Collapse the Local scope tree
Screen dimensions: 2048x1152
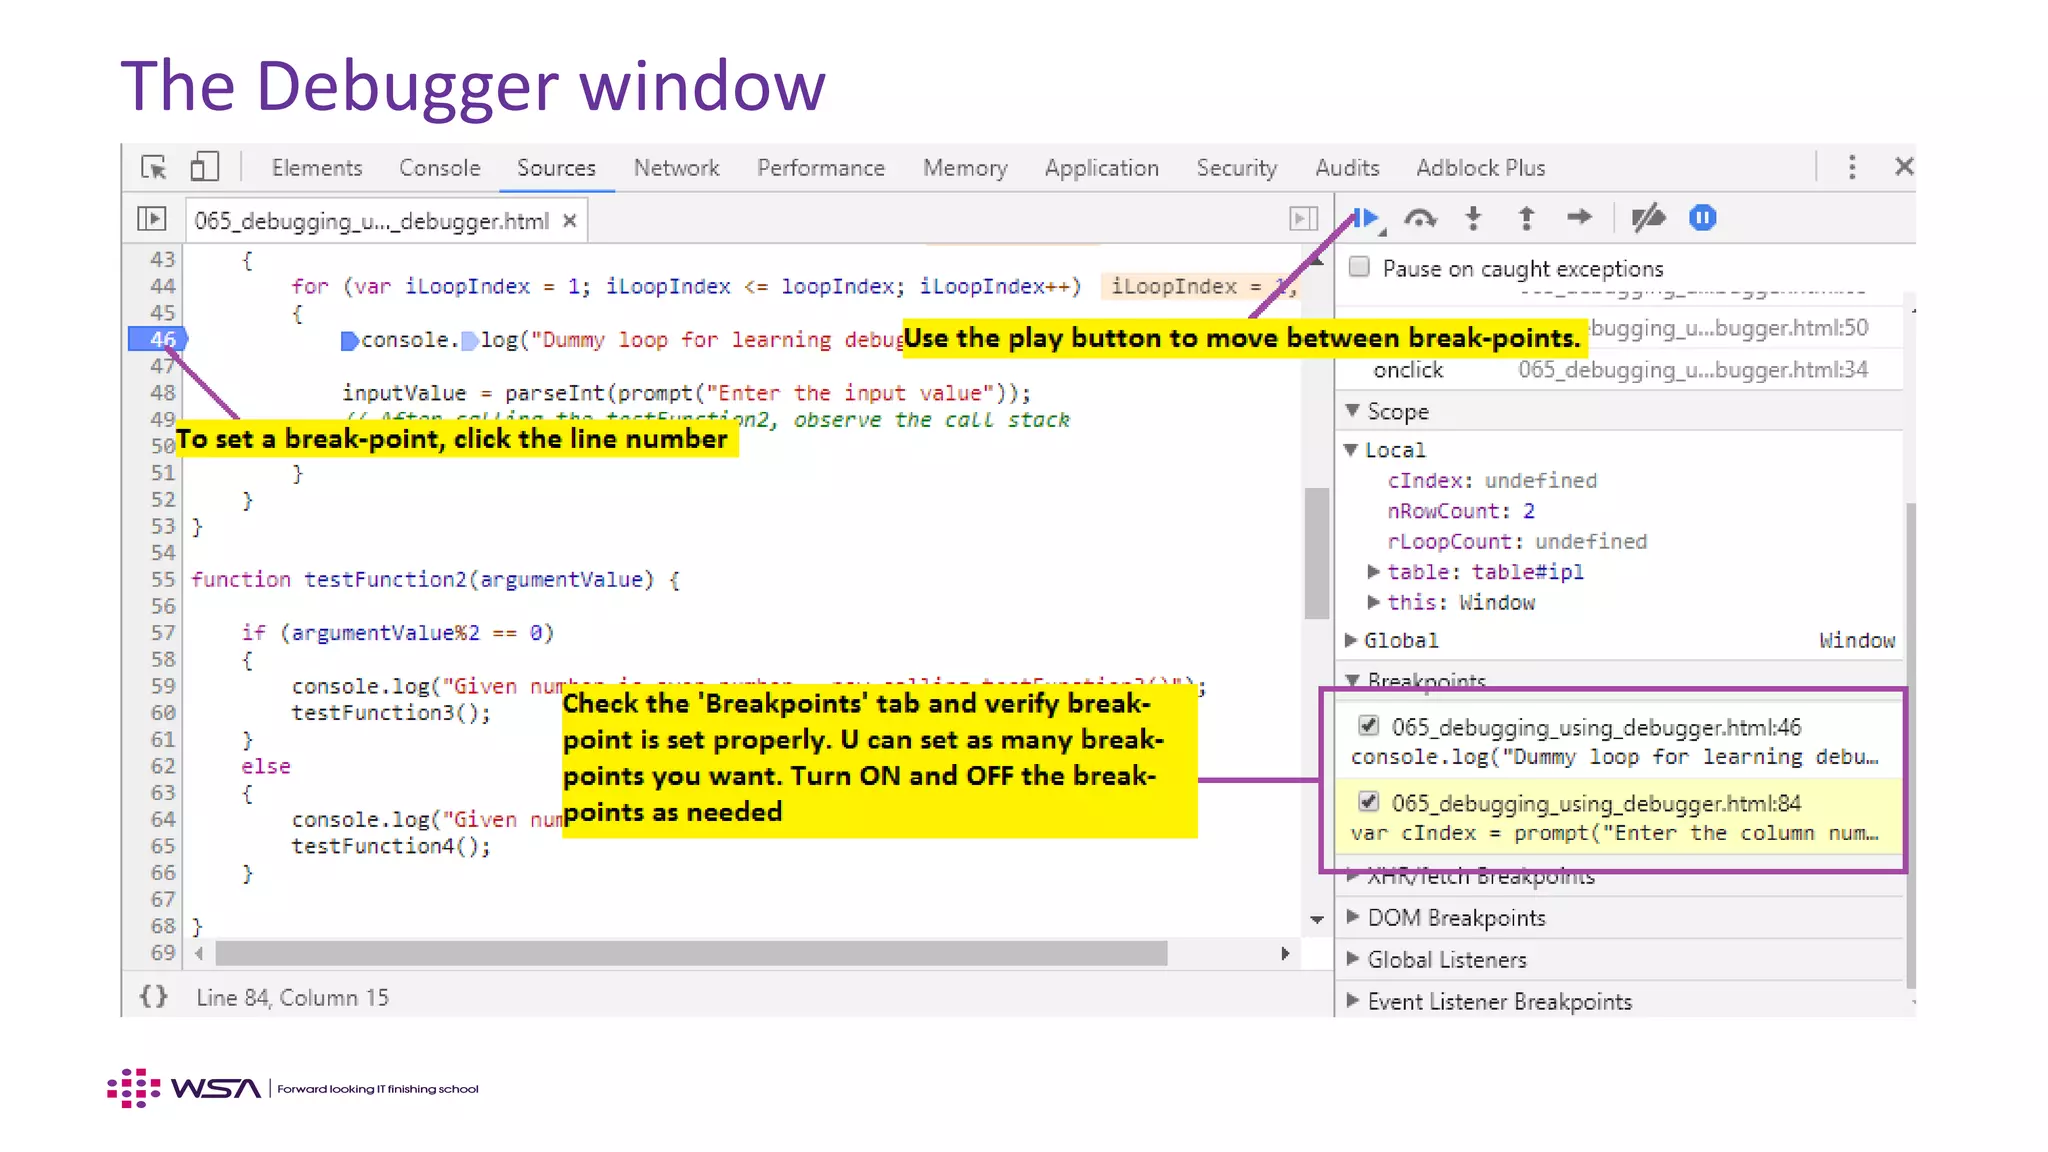pos(1350,450)
